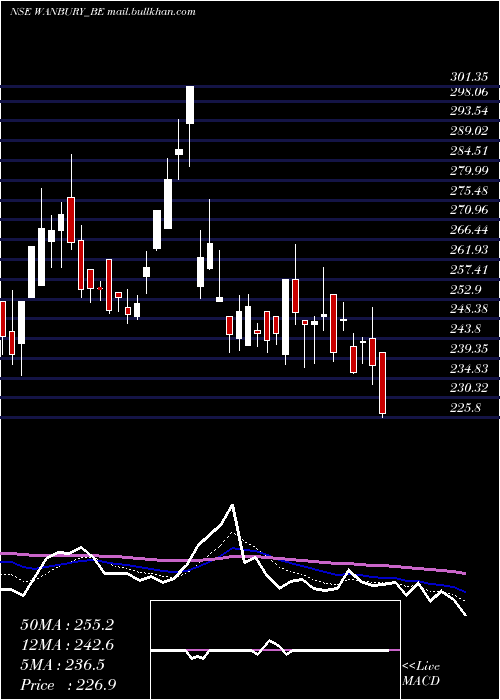This screenshot has height=700, width=500.
Task: Click the 12MA : 242.6 readout
Action: (x=67, y=645)
